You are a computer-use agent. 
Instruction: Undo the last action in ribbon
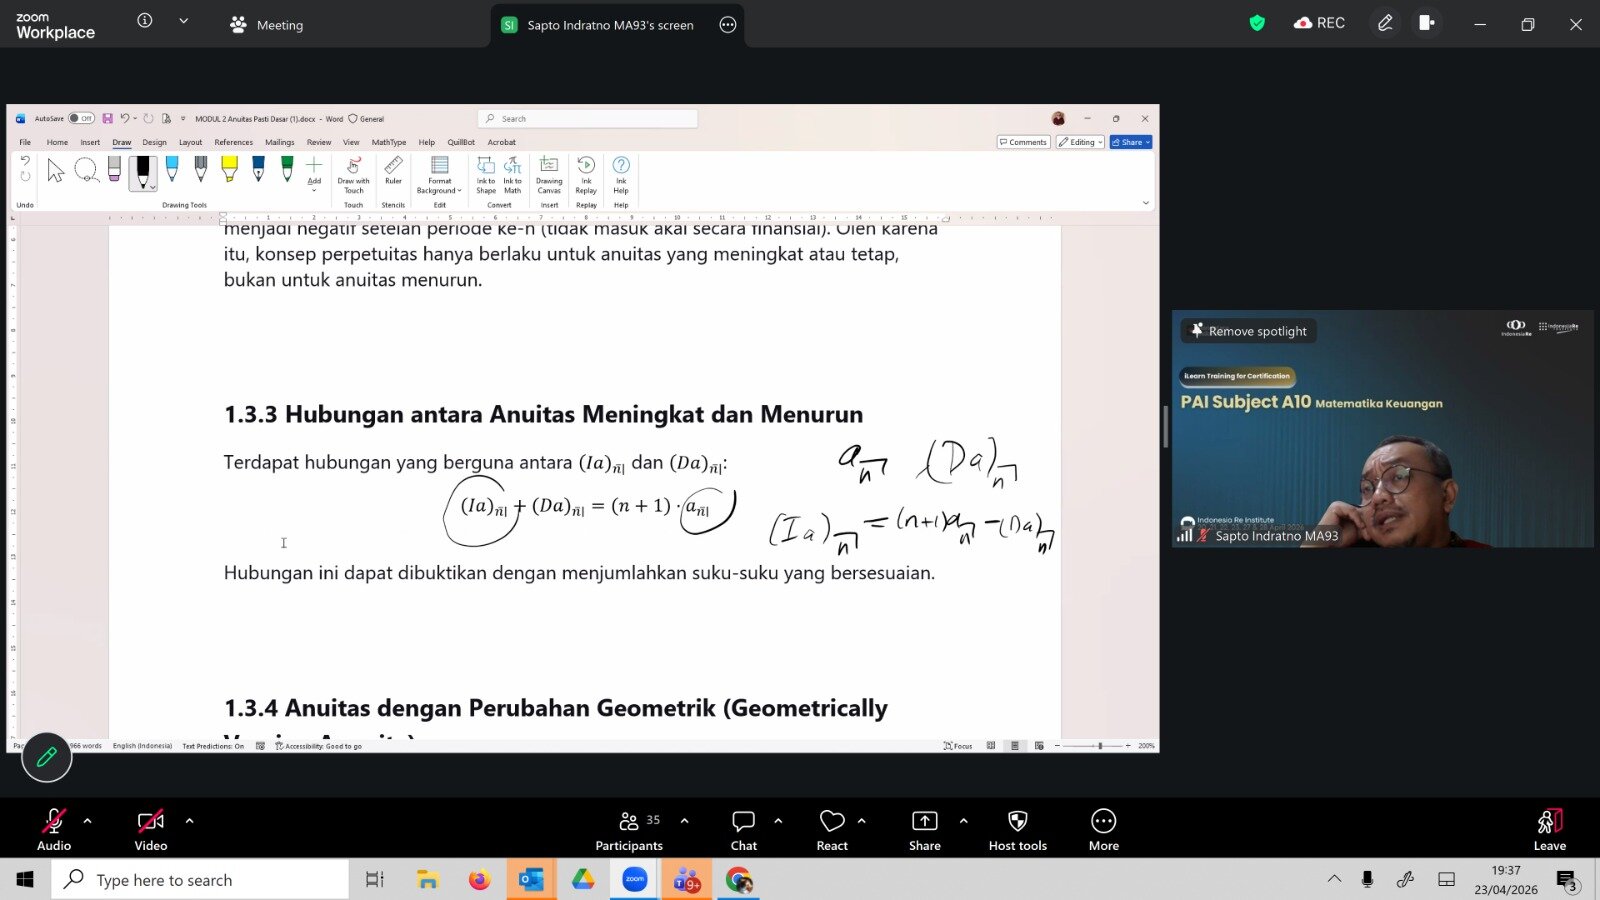pos(25,161)
